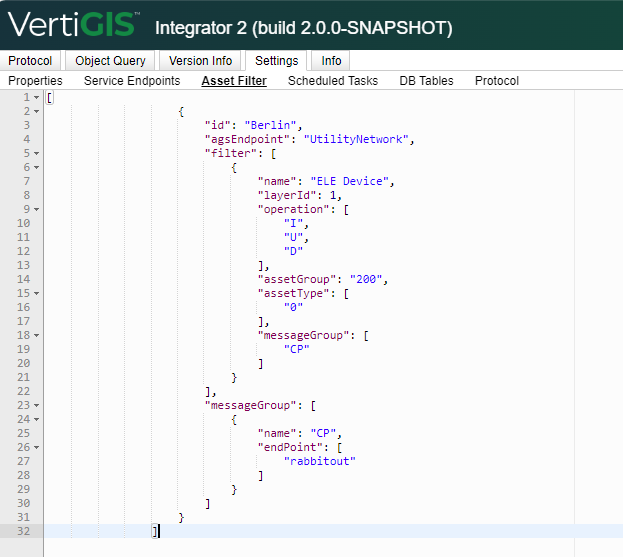Open the Version Info tab

click(200, 61)
